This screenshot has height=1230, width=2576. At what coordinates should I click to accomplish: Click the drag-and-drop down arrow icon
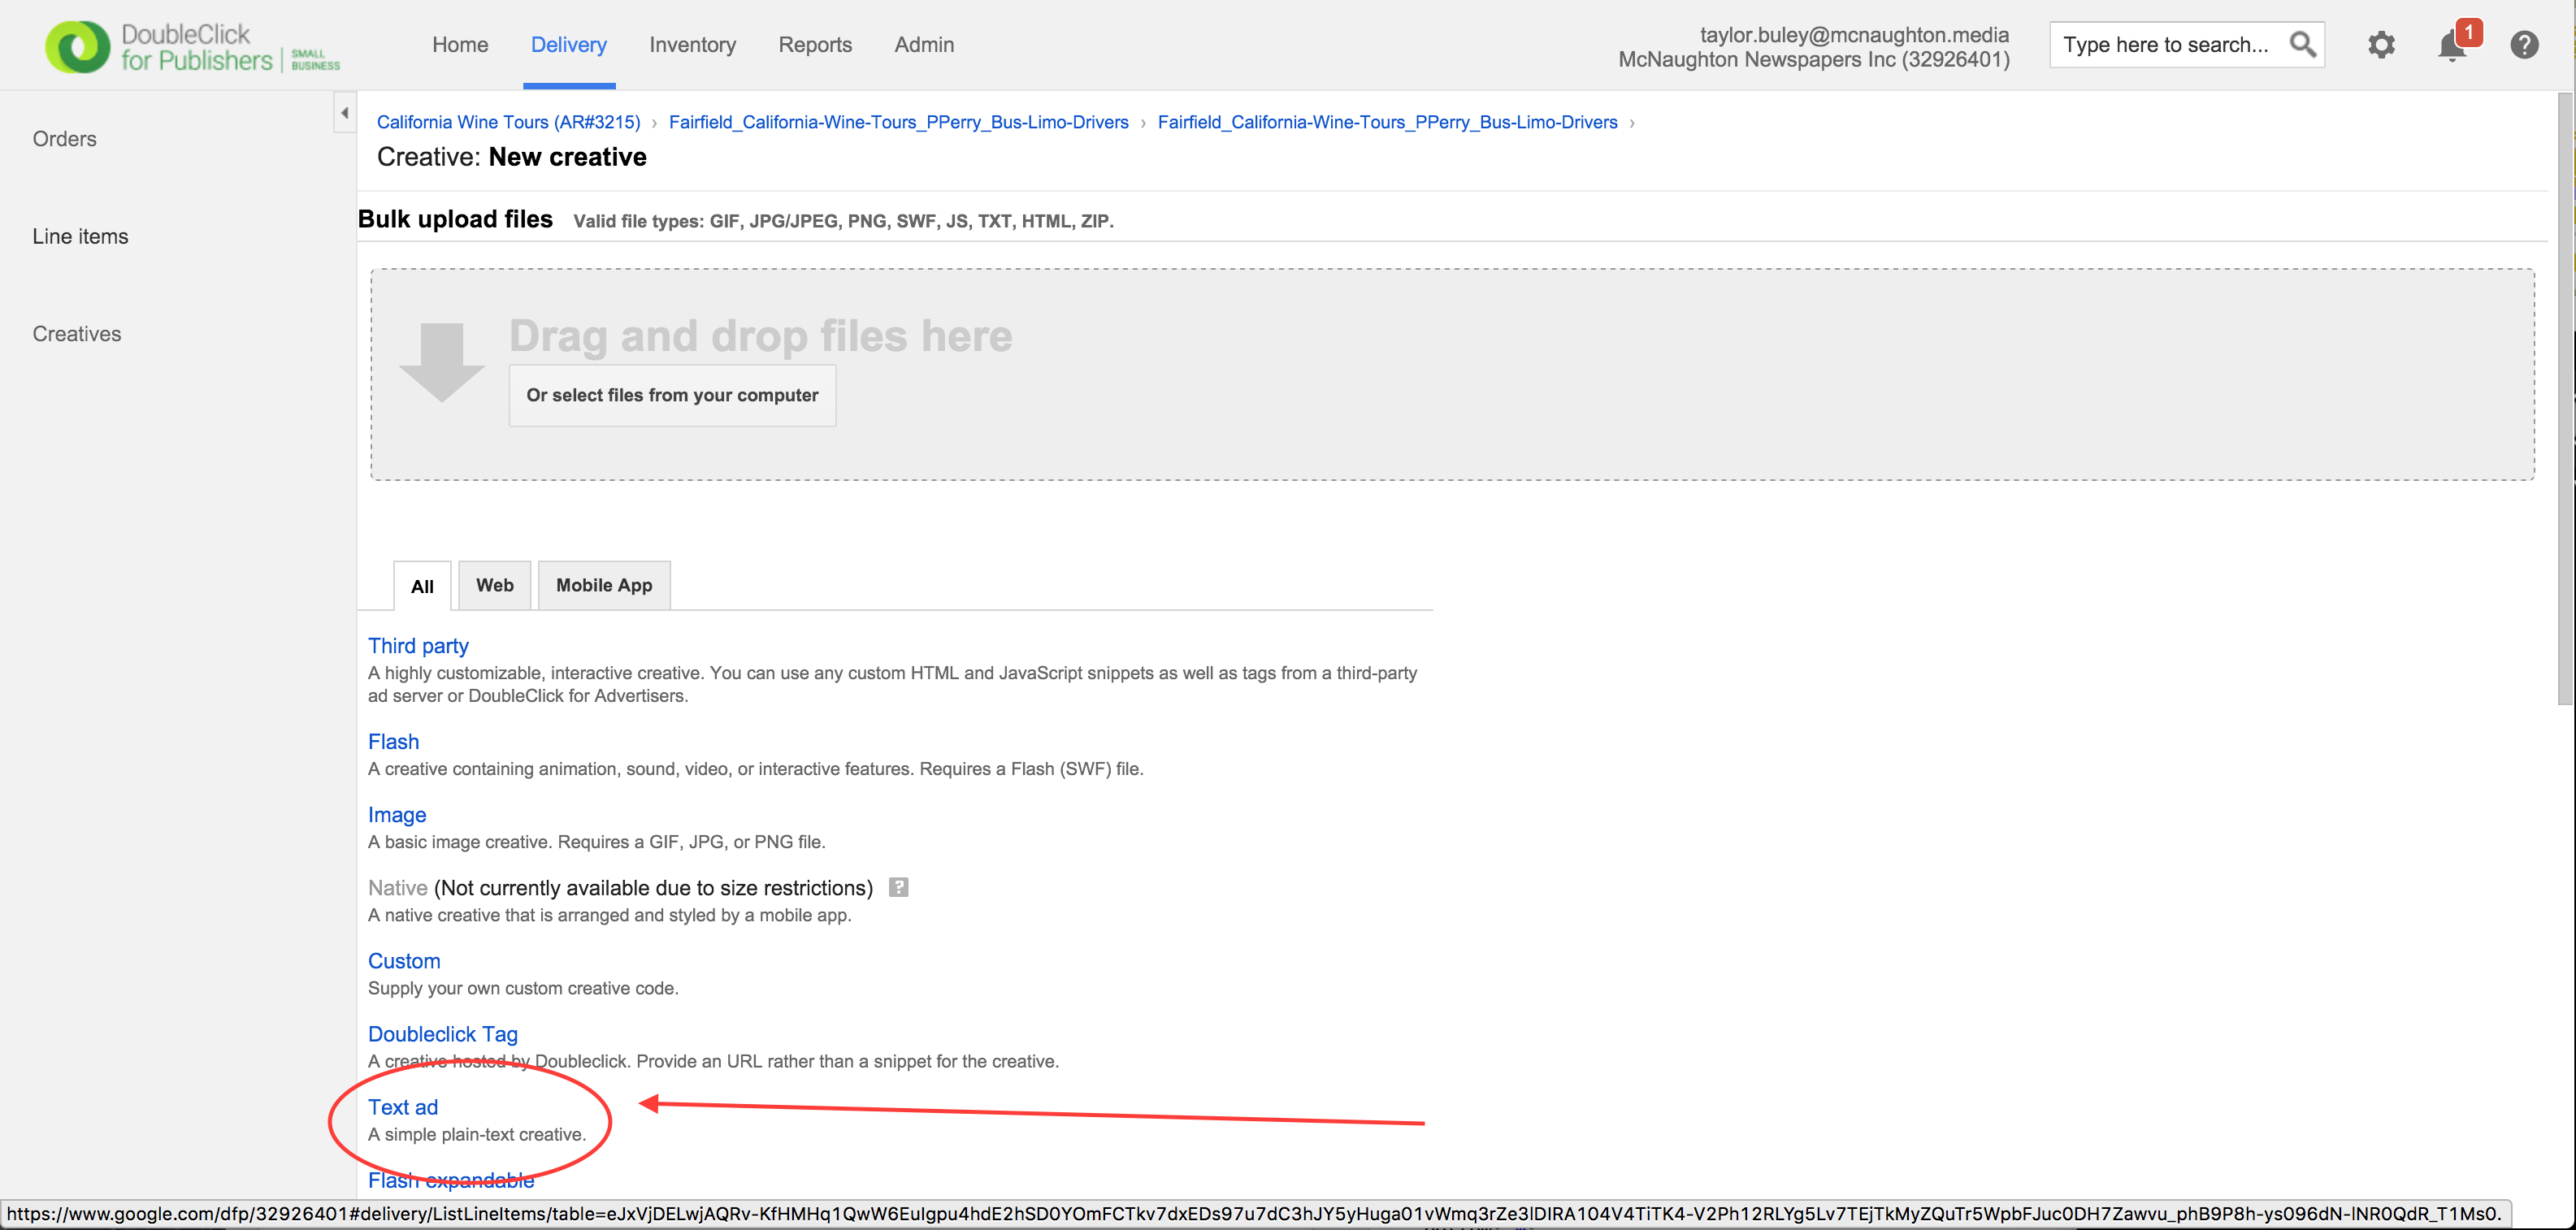pyautogui.click(x=441, y=362)
